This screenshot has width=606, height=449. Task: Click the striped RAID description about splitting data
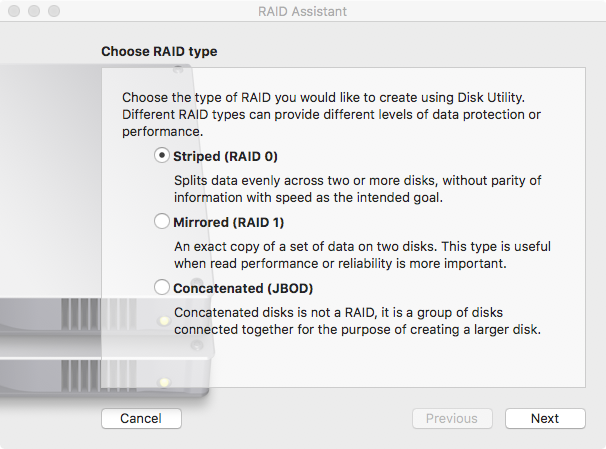pyautogui.click(x=357, y=189)
